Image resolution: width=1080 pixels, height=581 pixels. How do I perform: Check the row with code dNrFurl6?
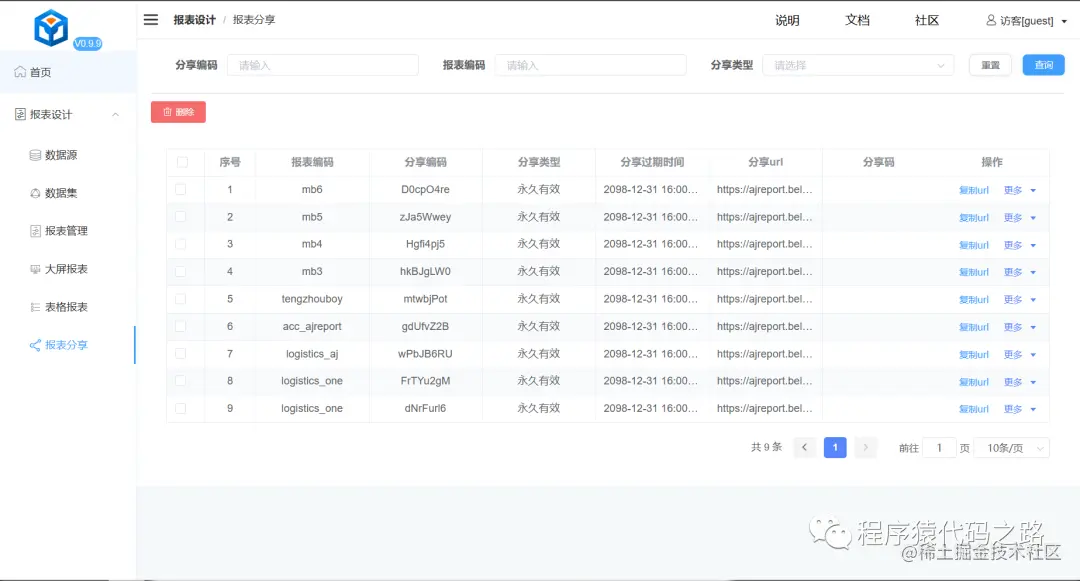click(180, 408)
